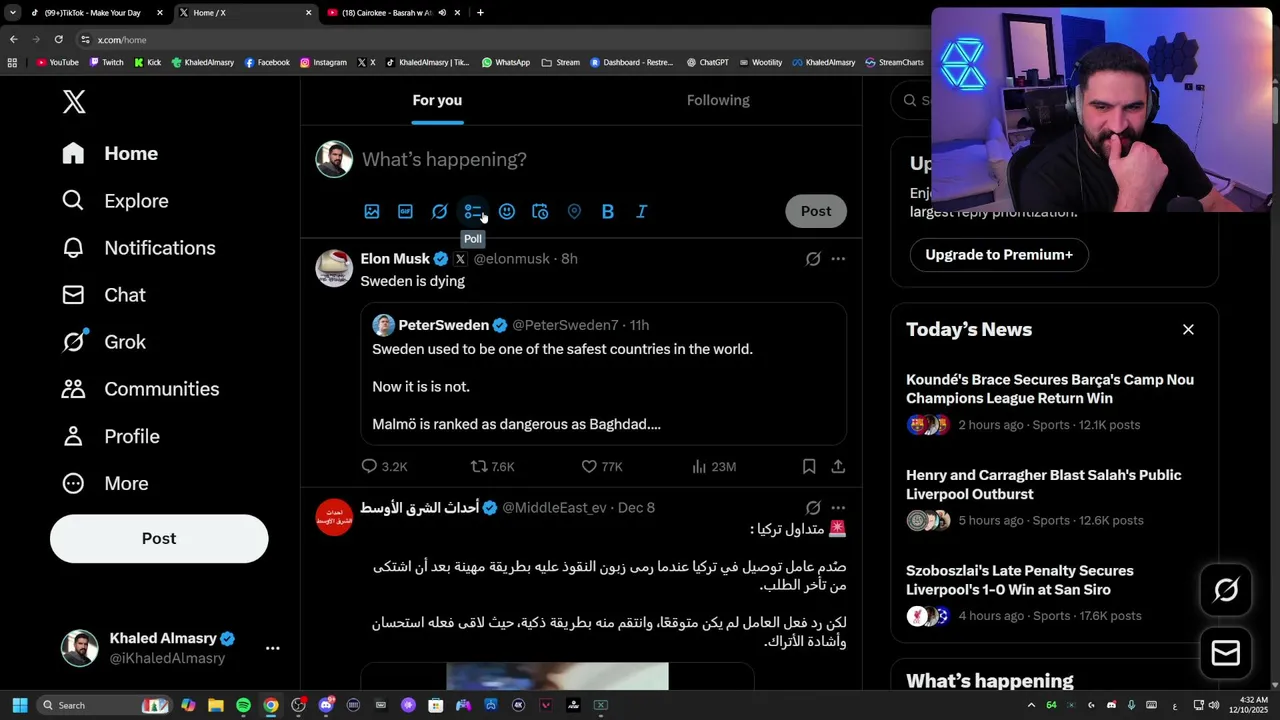Switch to the Following tab

pyautogui.click(x=718, y=100)
